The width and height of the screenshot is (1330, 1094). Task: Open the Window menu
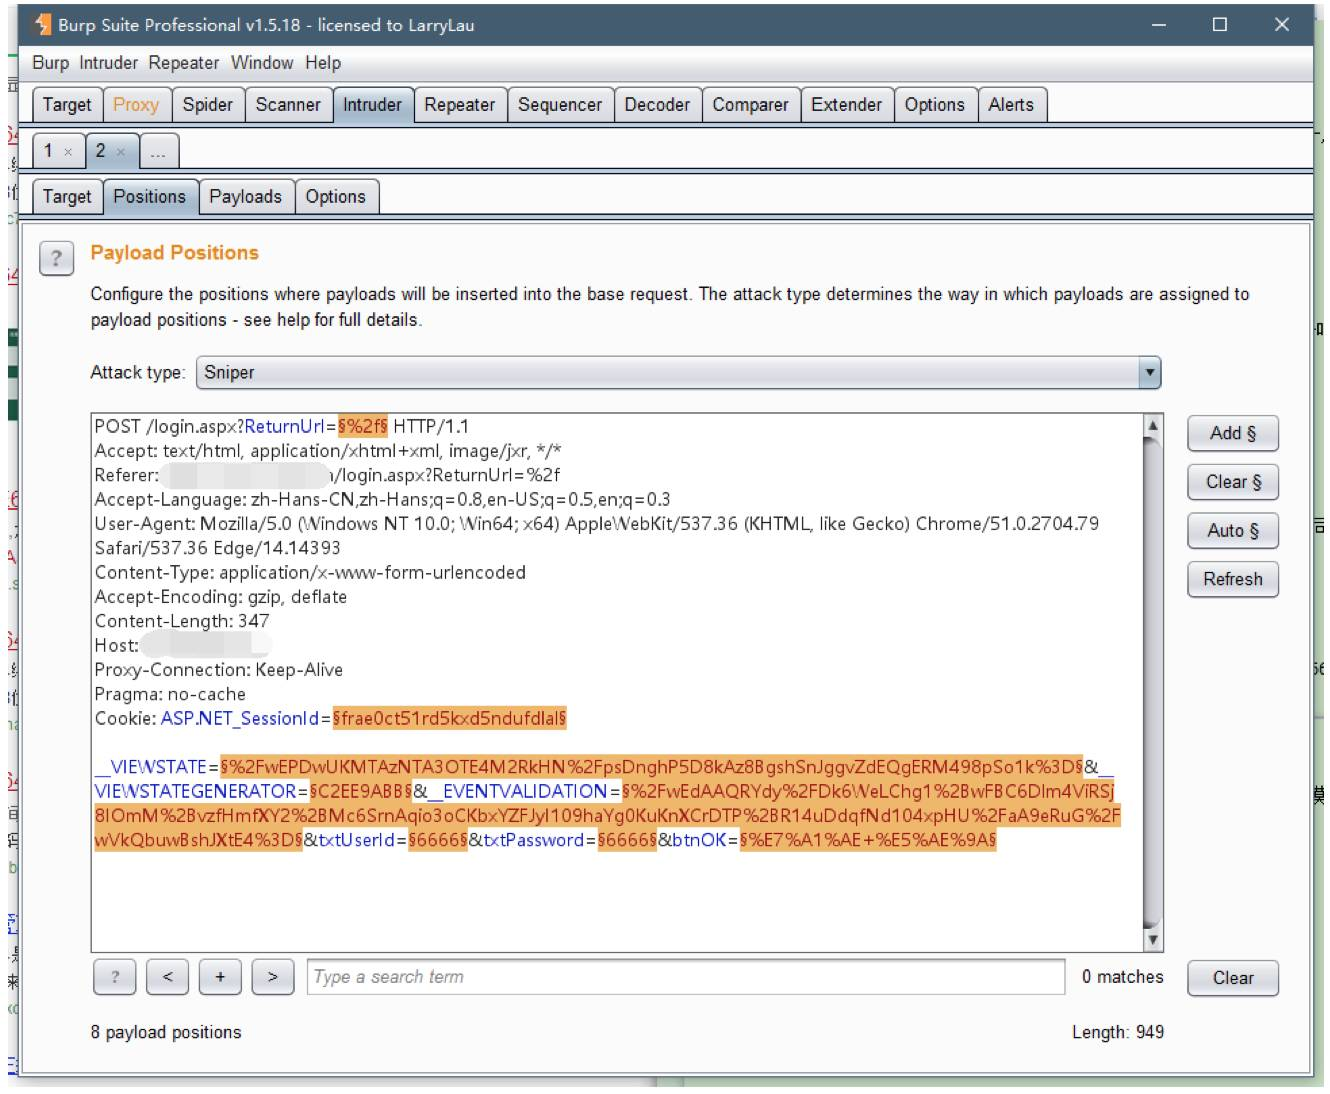pyautogui.click(x=262, y=63)
